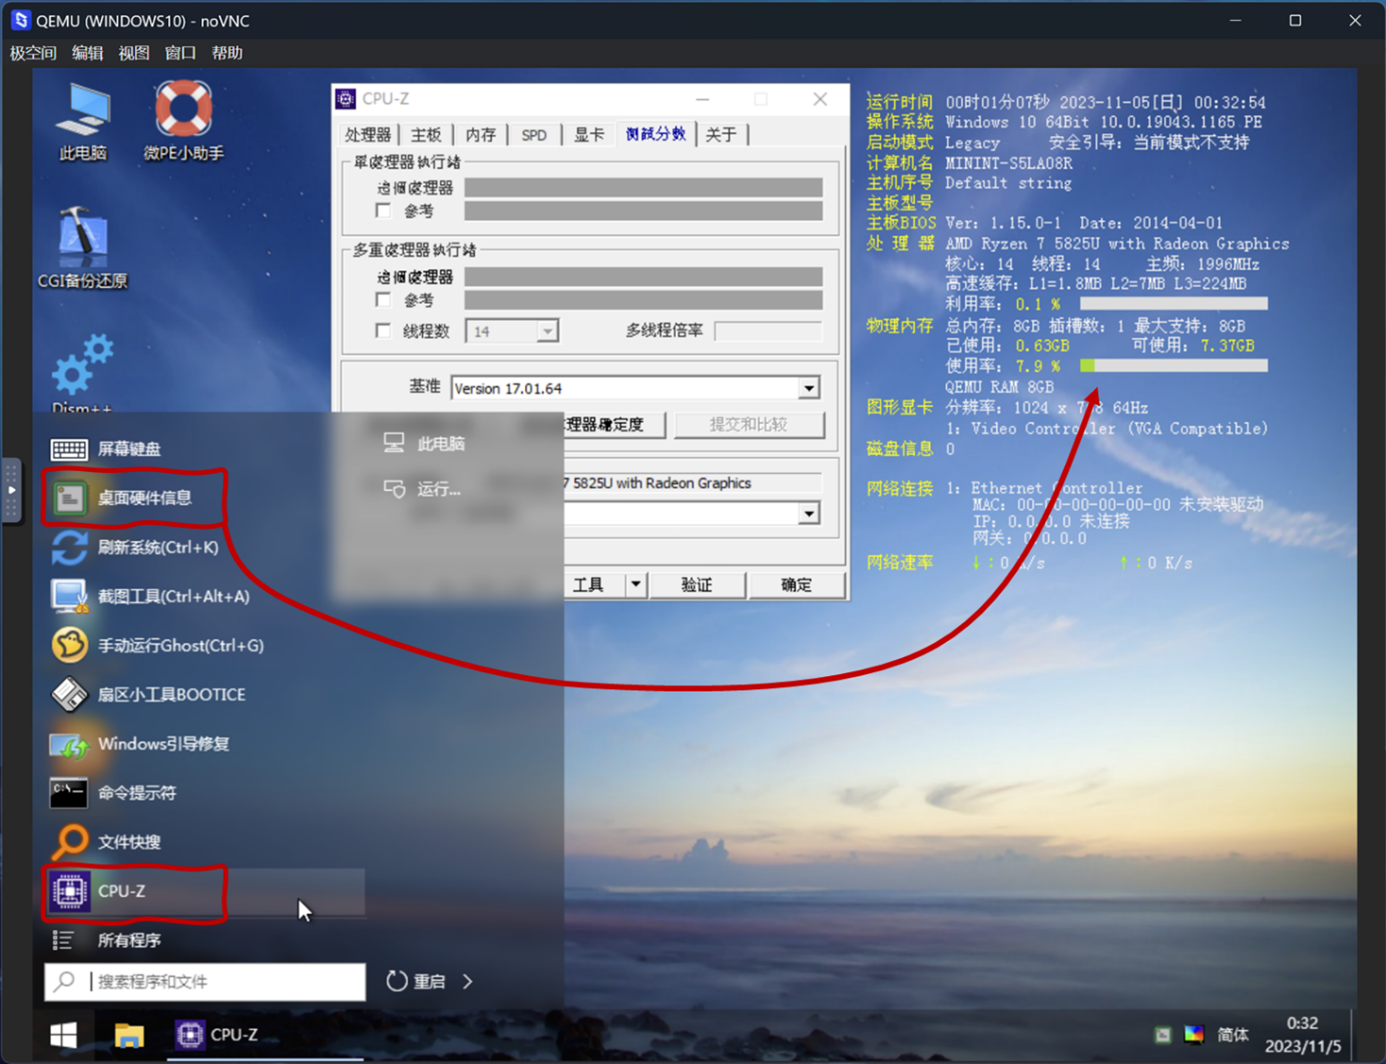Screen dimensions: 1386x1064
Task: Click 验证 button
Action: (x=697, y=585)
